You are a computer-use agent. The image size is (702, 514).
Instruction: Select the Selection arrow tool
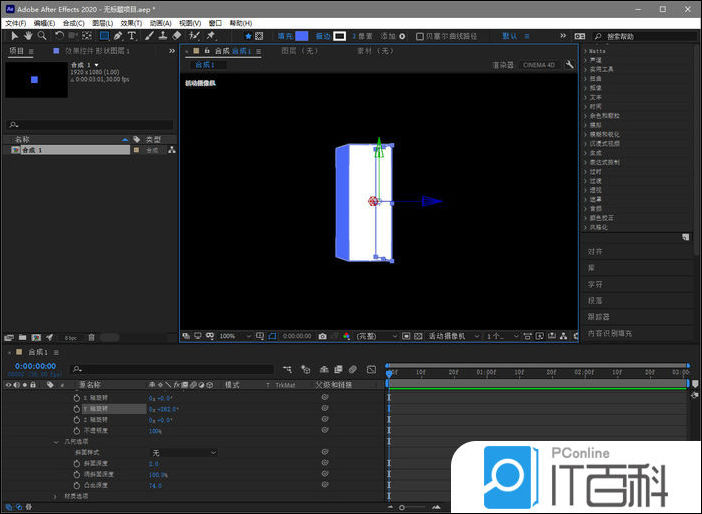pos(14,36)
